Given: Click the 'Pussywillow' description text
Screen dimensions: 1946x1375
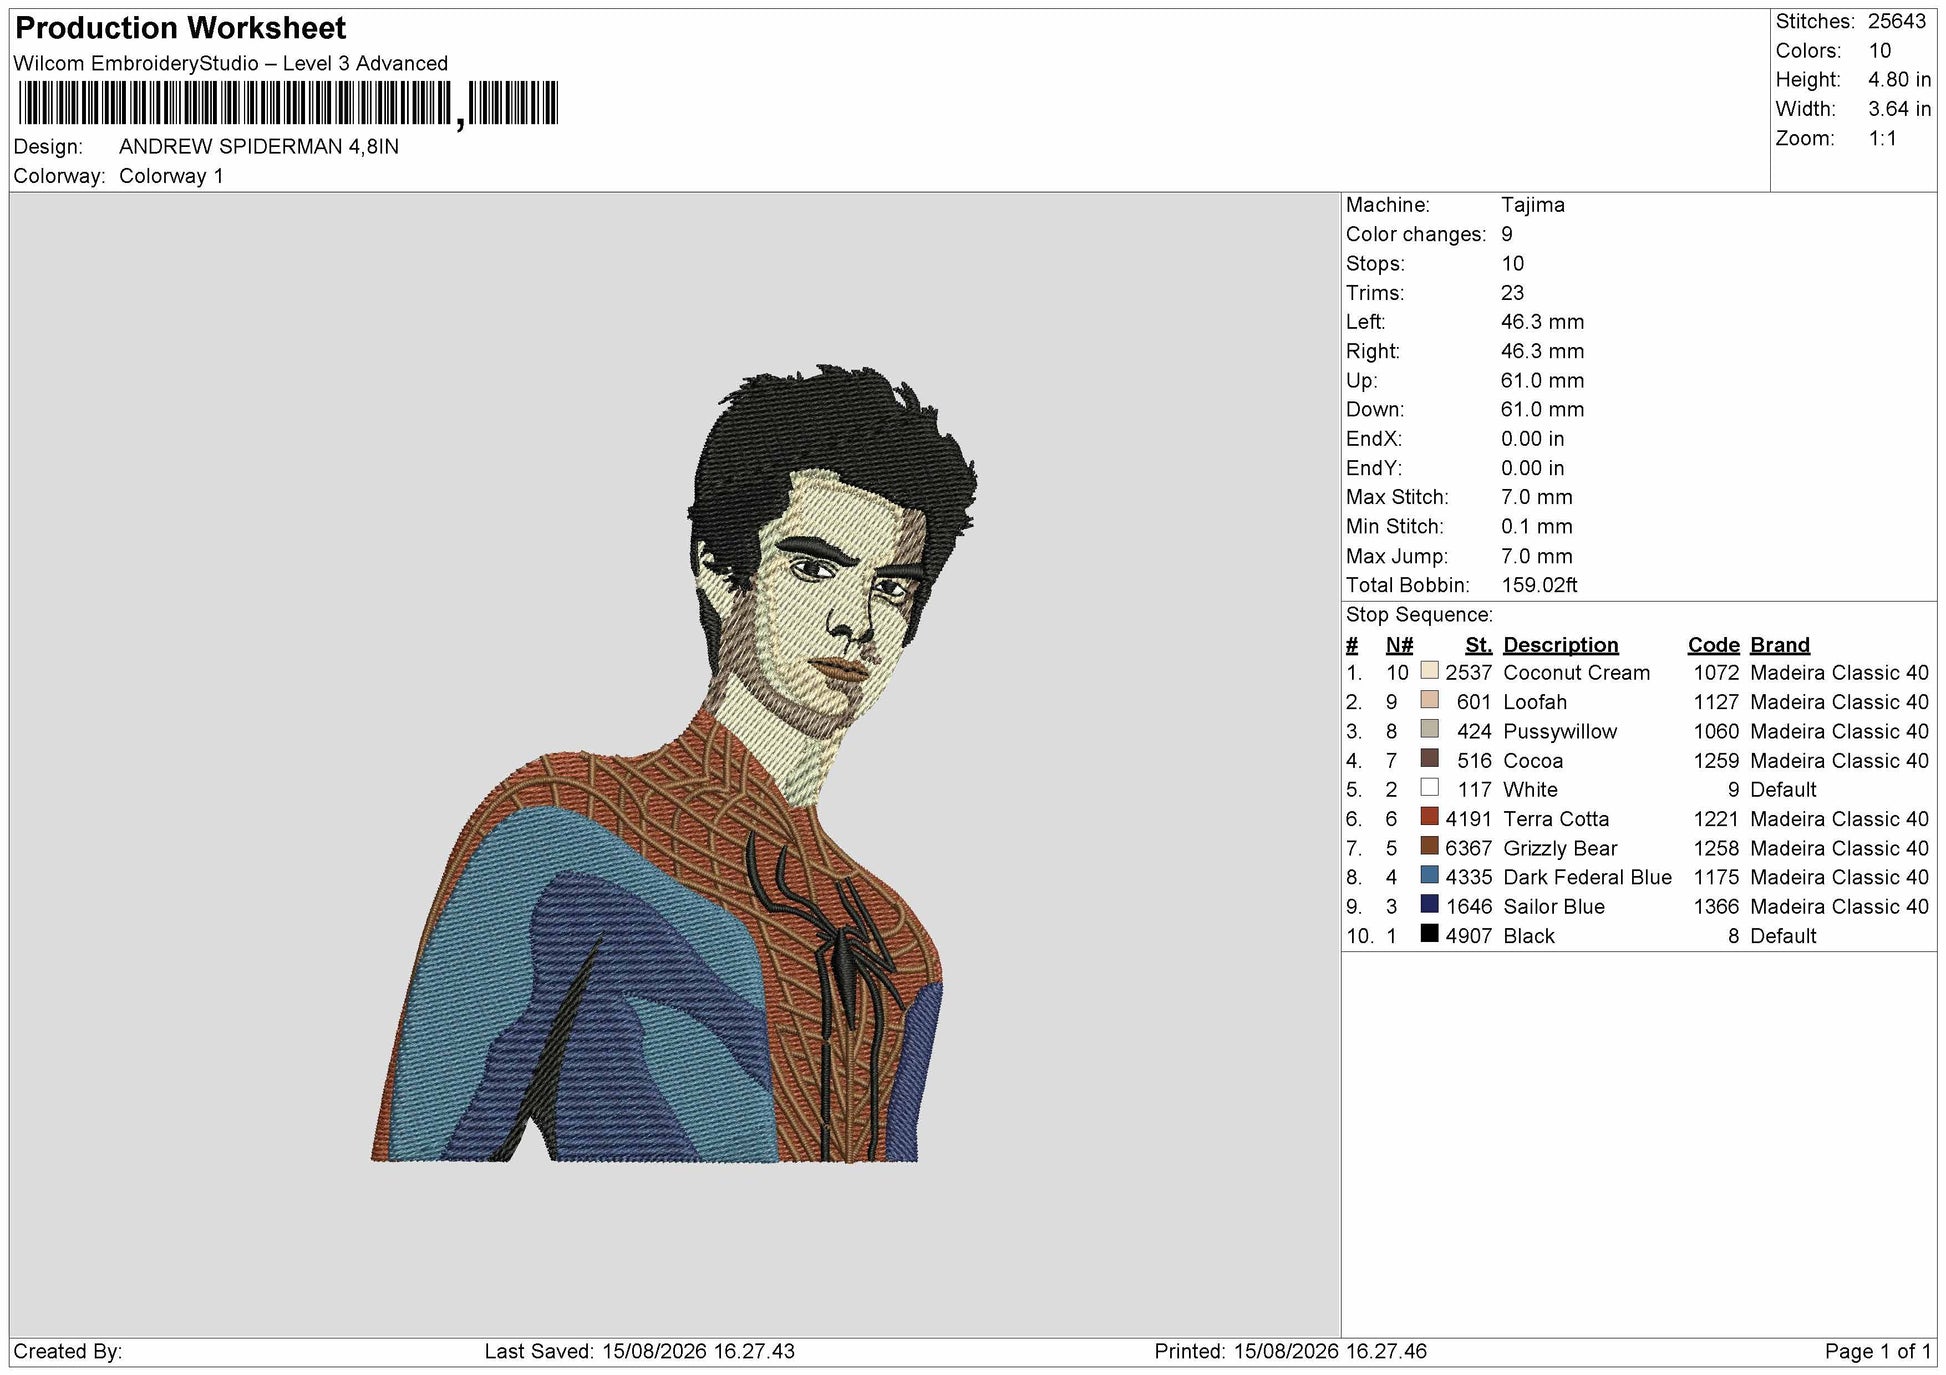Looking at the screenshot, I should (1560, 732).
